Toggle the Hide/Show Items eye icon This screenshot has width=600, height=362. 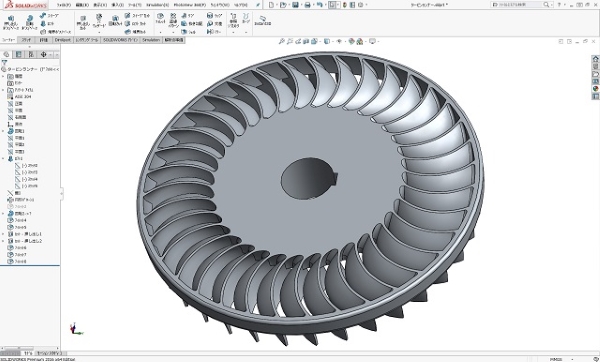(339, 41)
